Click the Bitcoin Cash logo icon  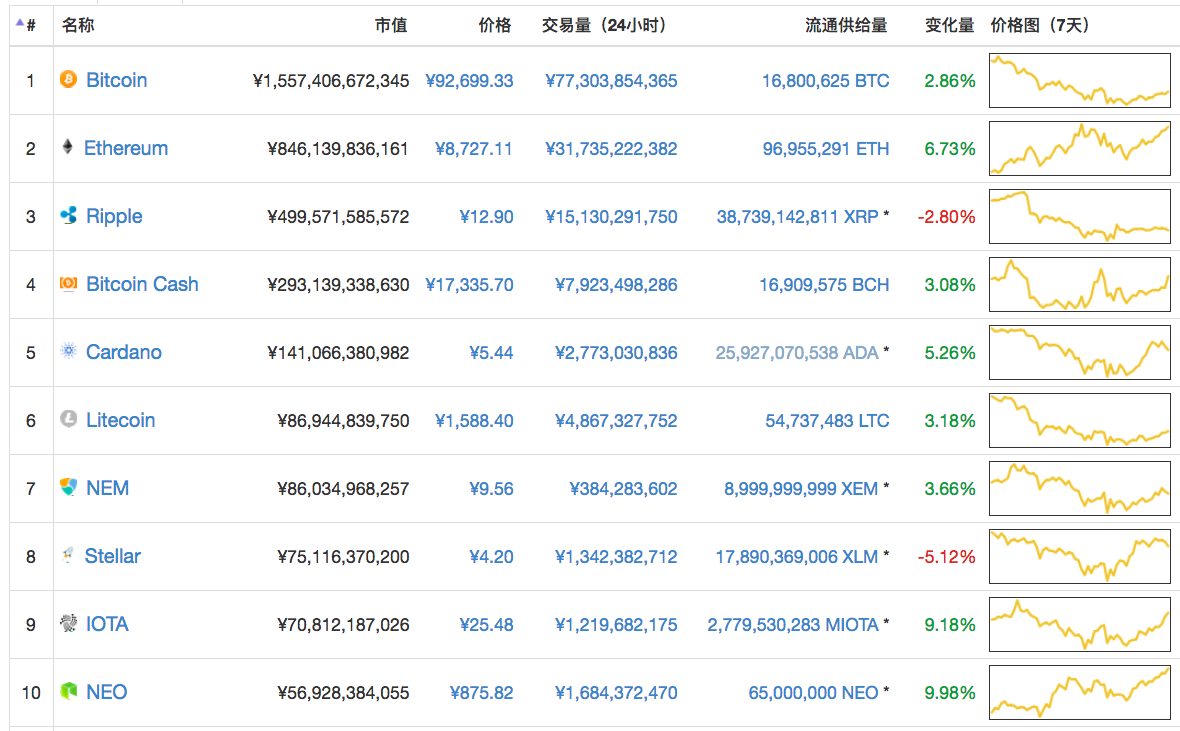tap(68, 284)
